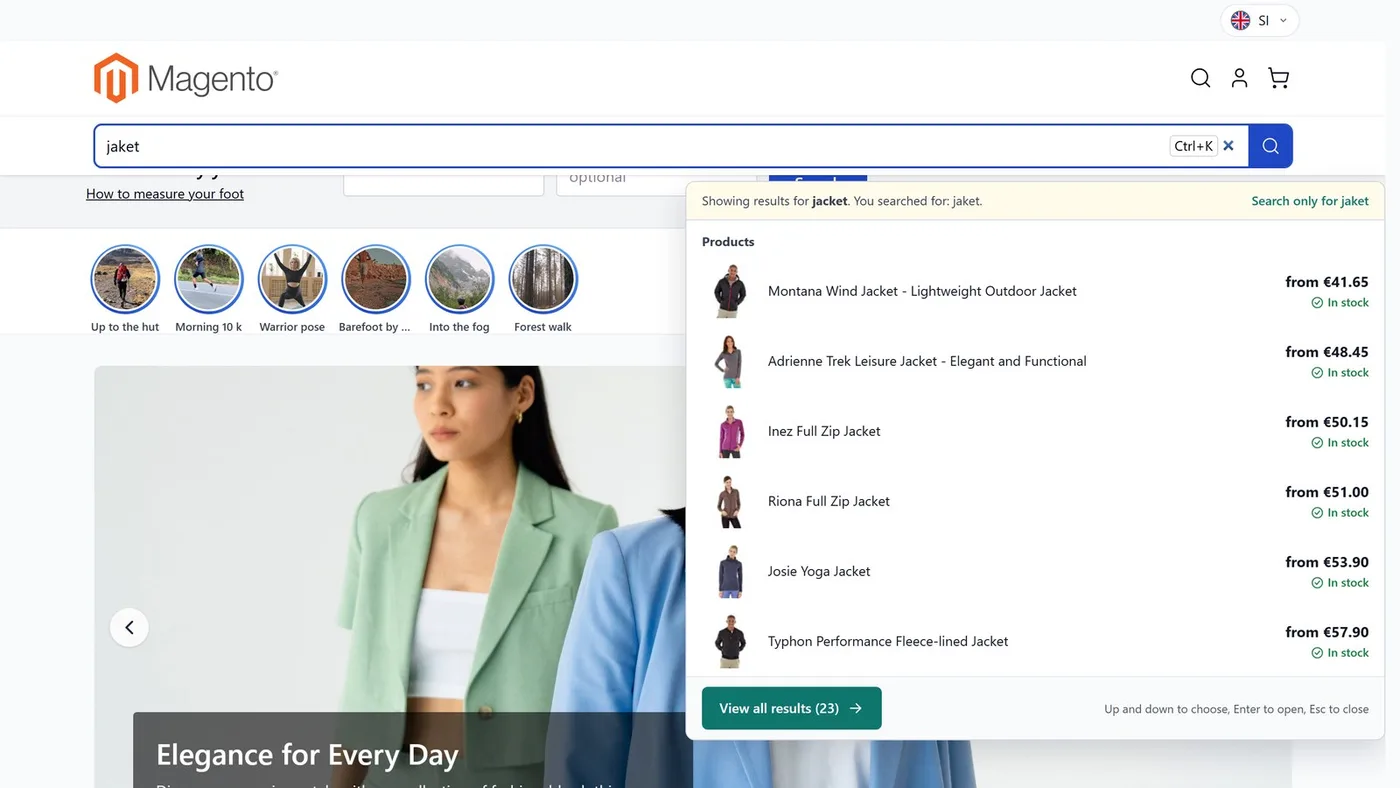The width and height of the screenshot is (1400, 788).
Task: Click the from €53.90 price
Action: click(1327, 562)
